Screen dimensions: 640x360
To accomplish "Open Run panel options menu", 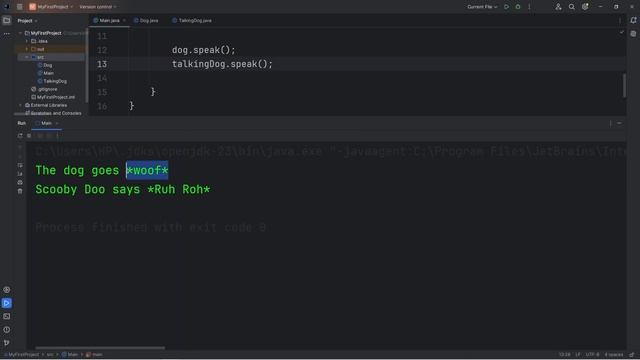I will pos(611,123).
